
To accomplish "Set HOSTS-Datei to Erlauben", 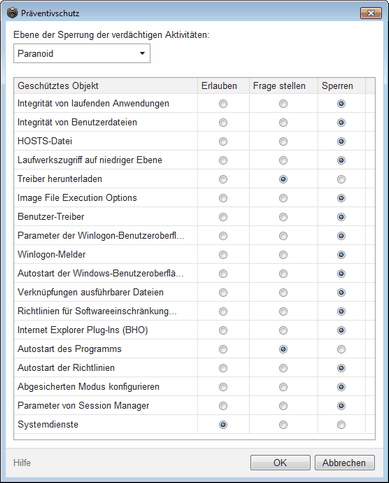I will click(x=223, y=141).
